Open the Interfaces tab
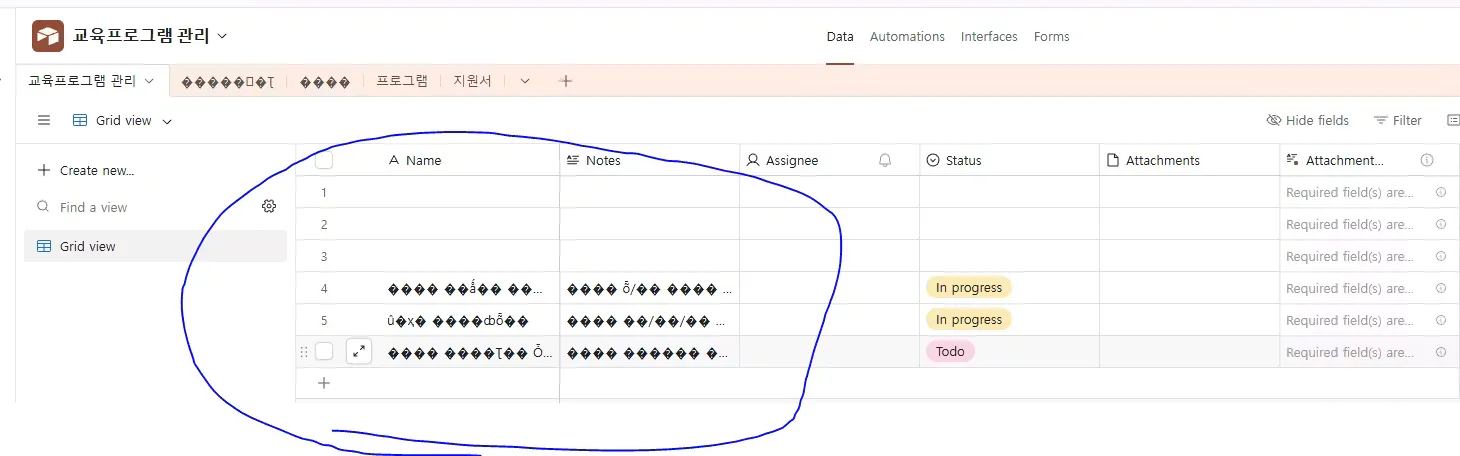This screenshot has width=1460, height=456. tap(989, 36)
